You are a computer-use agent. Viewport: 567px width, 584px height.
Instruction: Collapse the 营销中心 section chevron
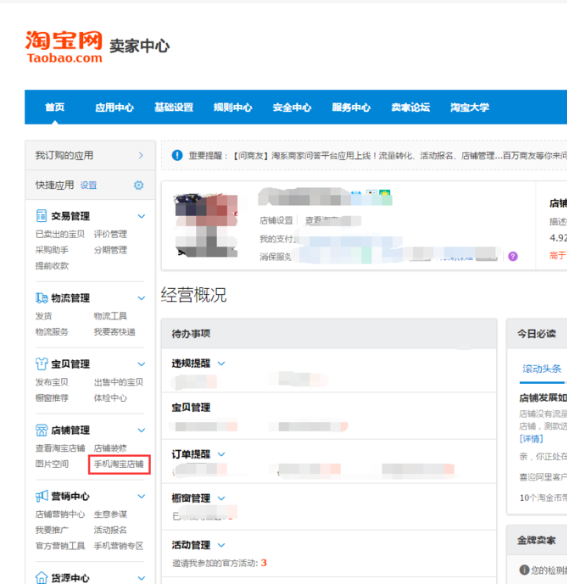pos(141,496)
